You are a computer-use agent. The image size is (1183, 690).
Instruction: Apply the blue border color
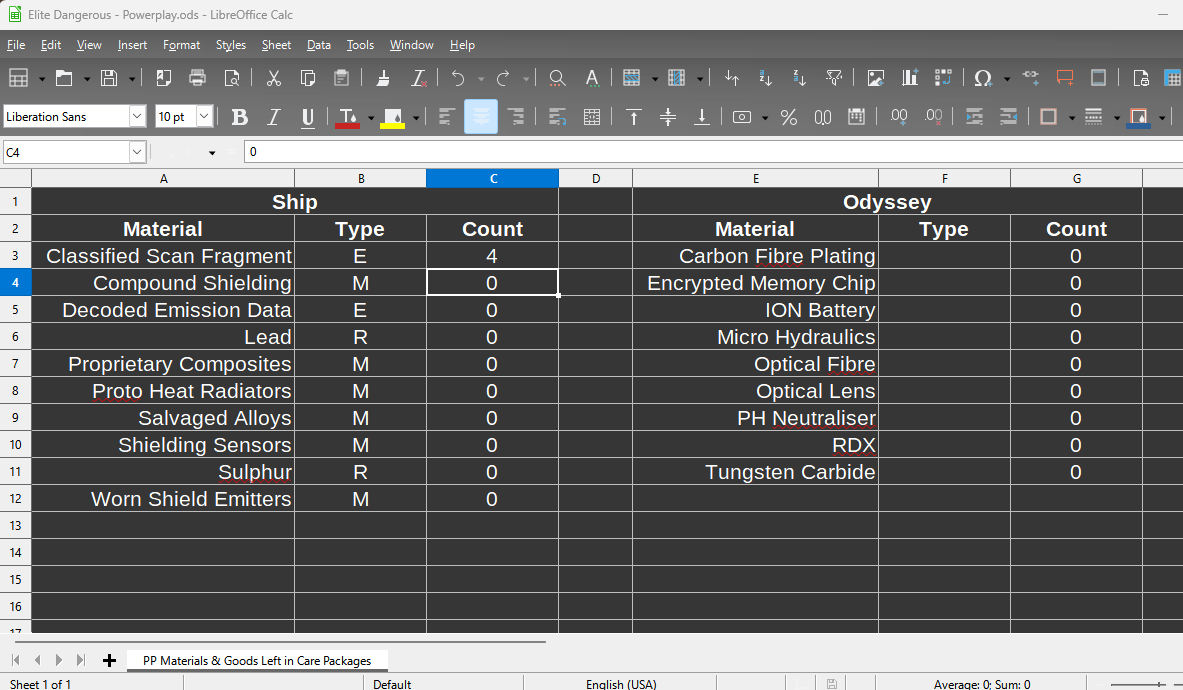(1138, 118)
